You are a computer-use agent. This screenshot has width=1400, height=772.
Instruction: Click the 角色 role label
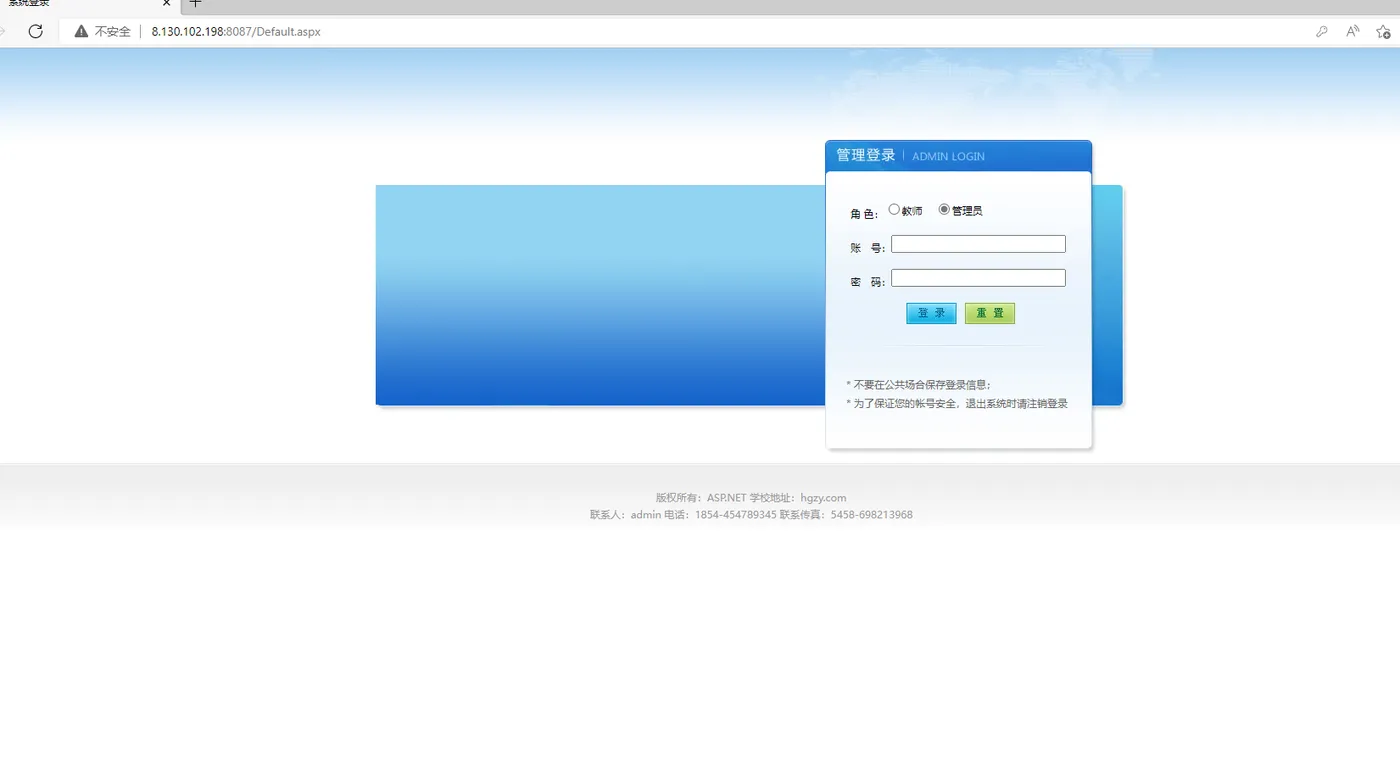[864, 214]
